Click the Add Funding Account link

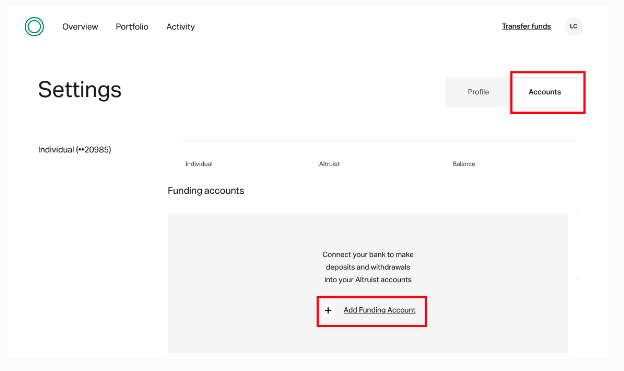click(379, 310)
